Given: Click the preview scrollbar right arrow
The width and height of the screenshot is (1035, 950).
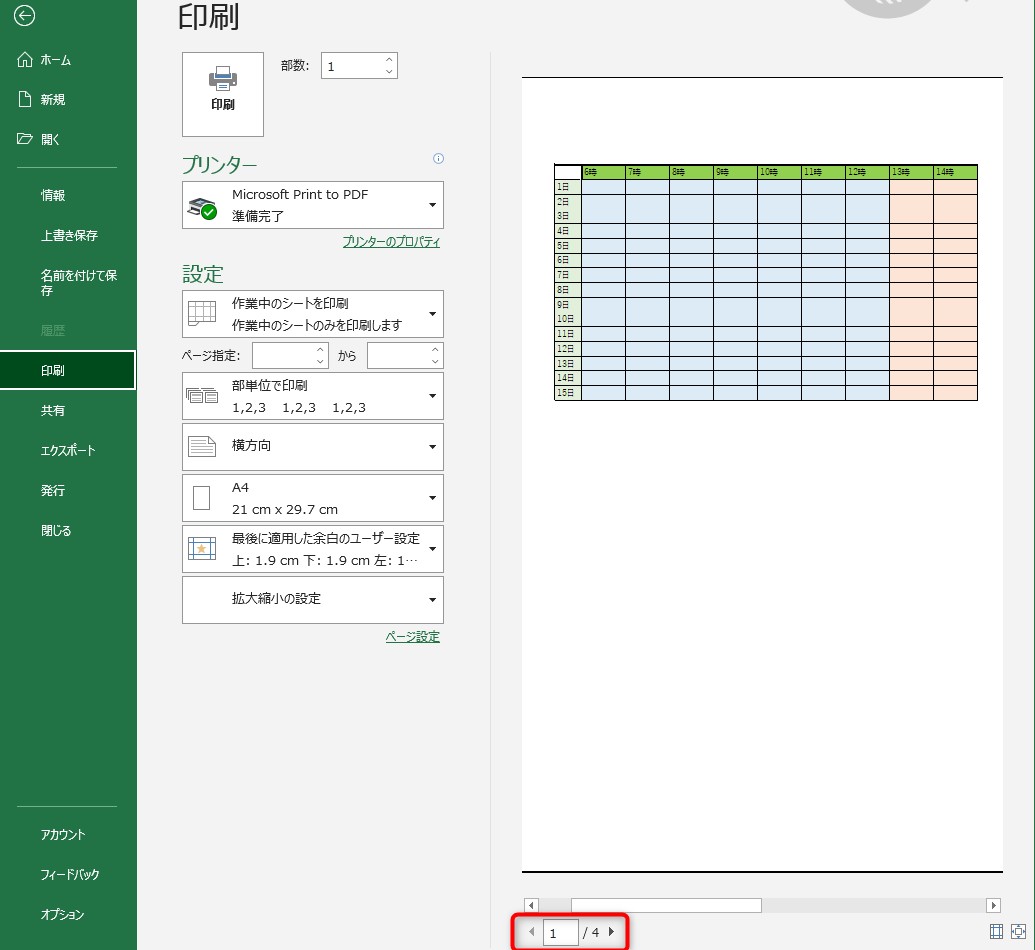Looking at the screenshot, I should pos(994,905).
